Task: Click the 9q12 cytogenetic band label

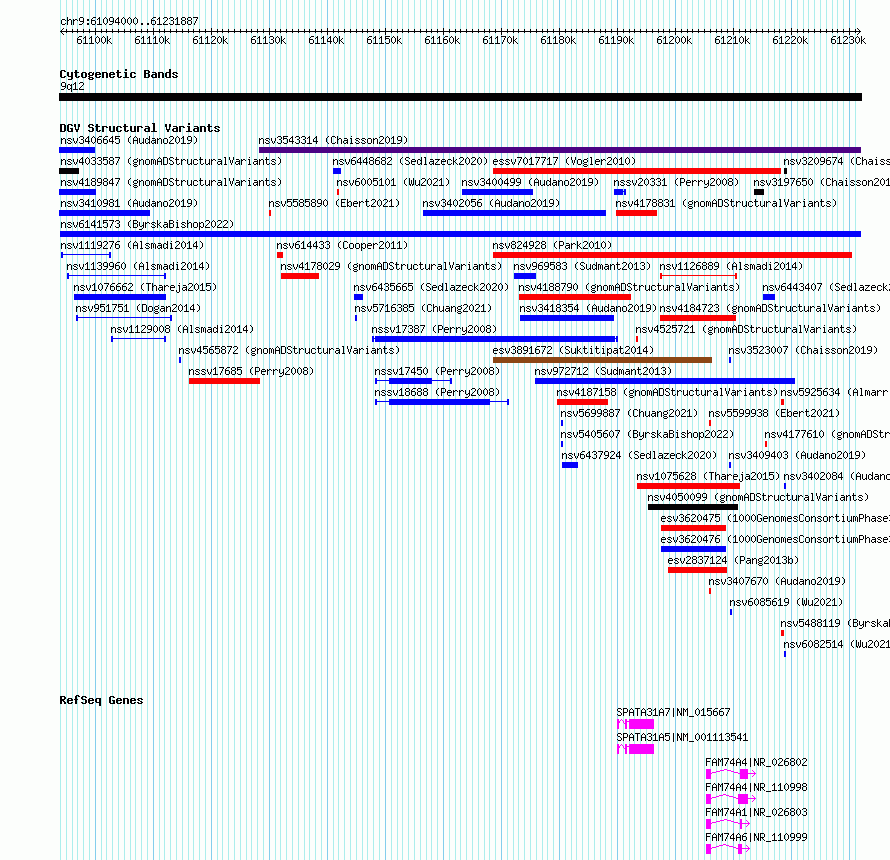Action: tap(72, 86)
